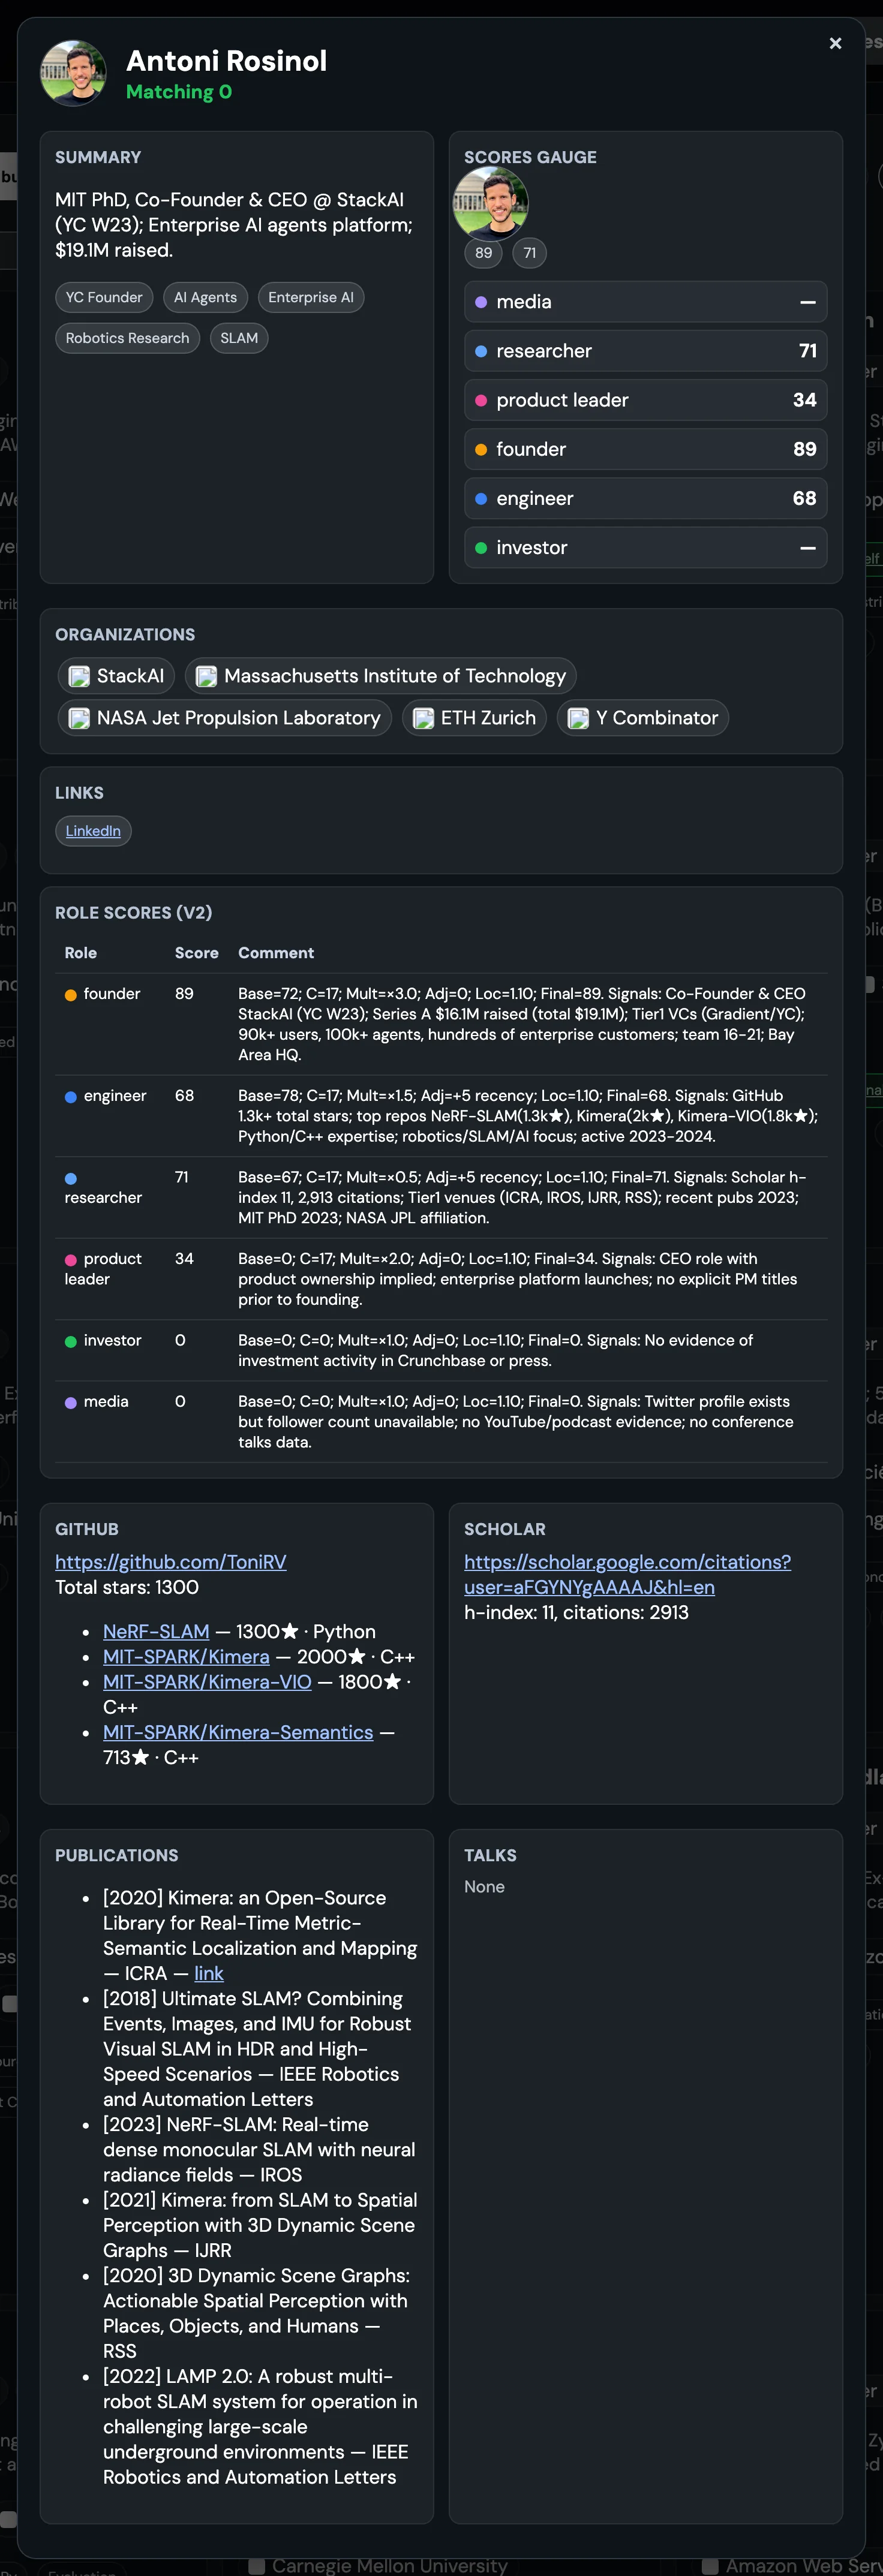
Task: Select the Robotics Research tag
Action: pyautogui.click(x=127, y=339)
